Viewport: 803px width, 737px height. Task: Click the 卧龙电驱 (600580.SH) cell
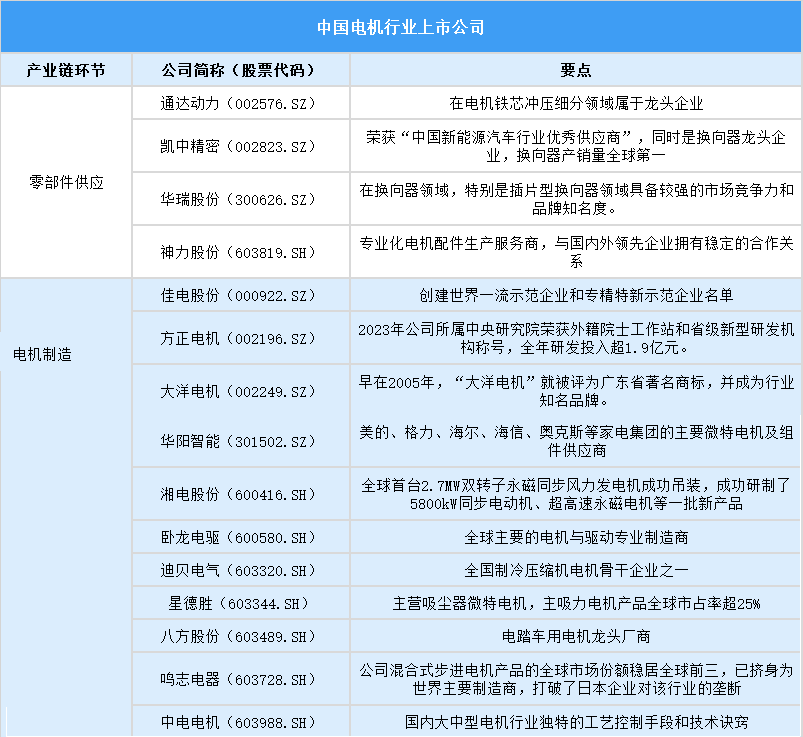(238, 537)
